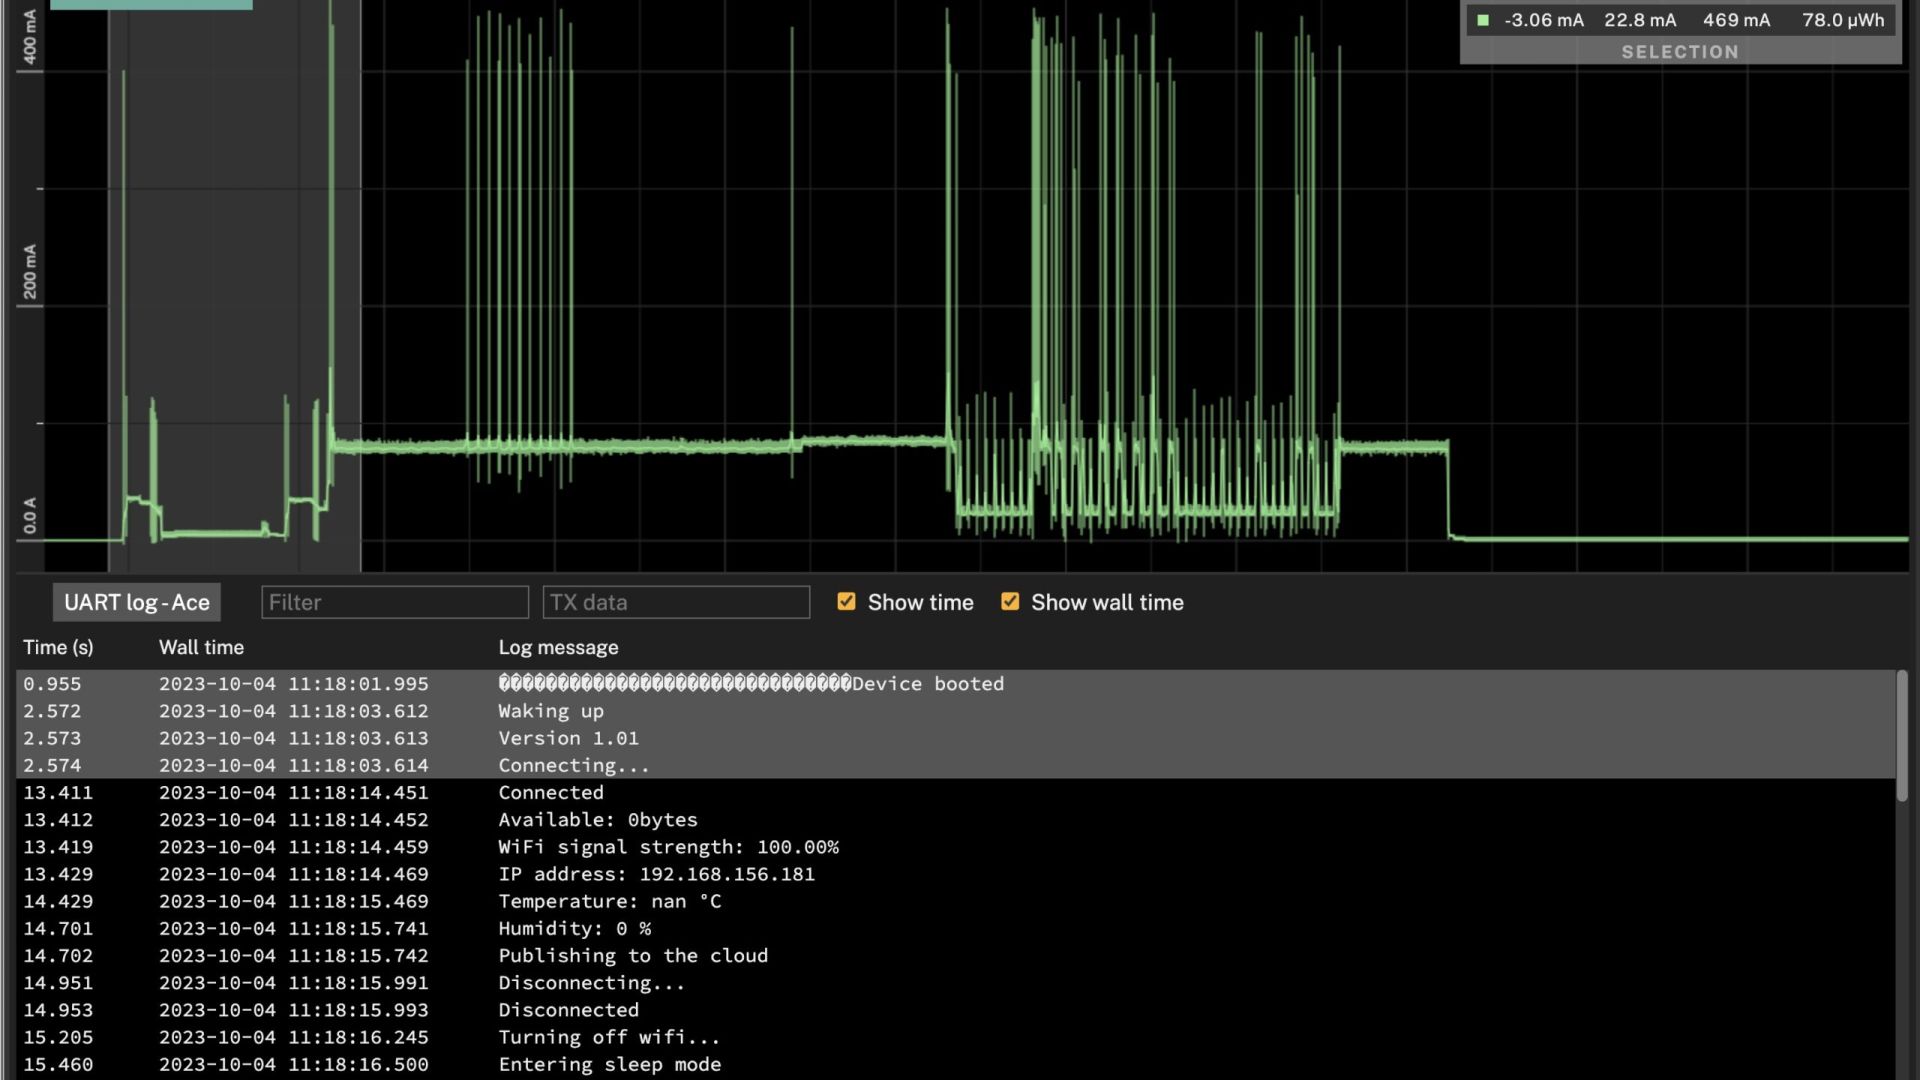Click into the Filter text field
The height and width of the screenshot is (1080, 1920).
tap(394, 602)
